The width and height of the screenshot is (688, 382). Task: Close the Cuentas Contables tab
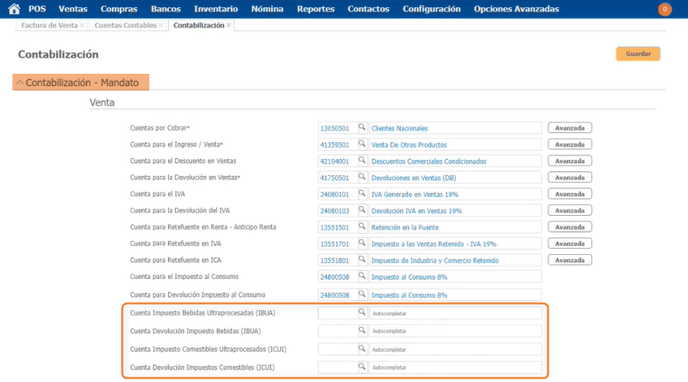click(x=161, y=25)
